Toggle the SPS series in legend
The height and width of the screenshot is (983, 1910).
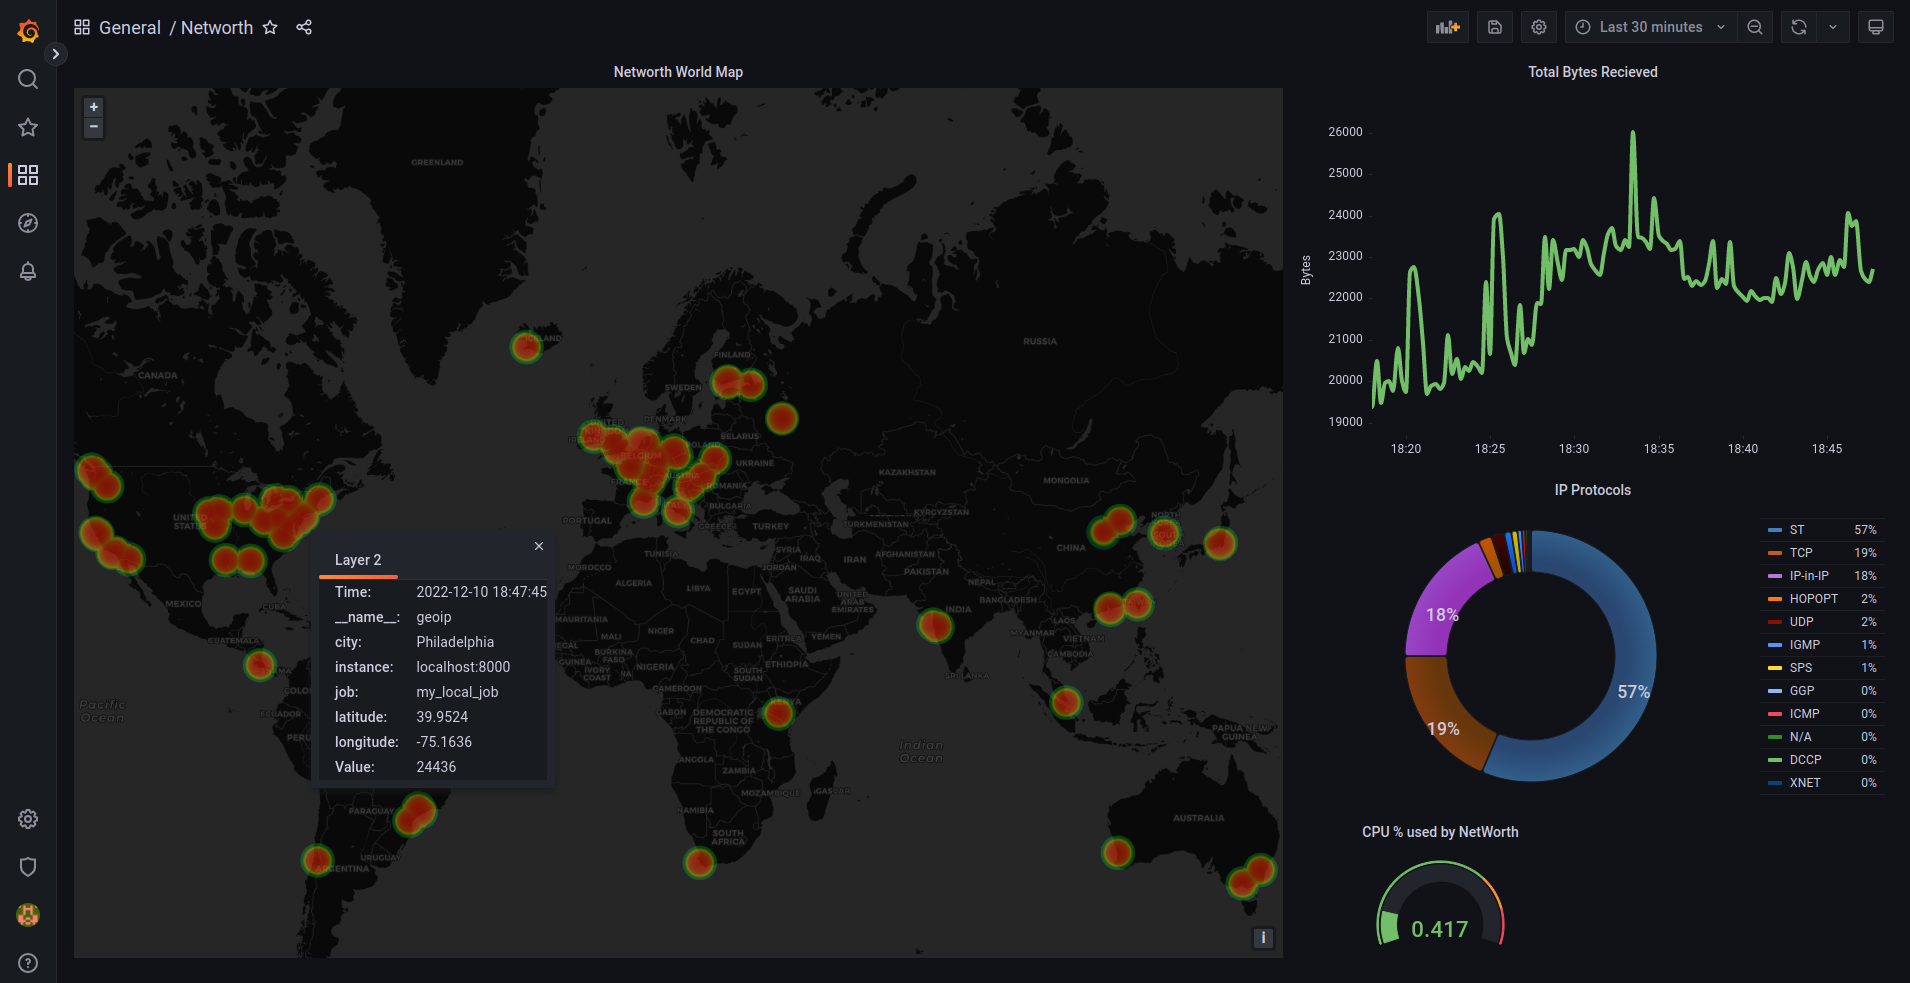click(x=1801, y=668)
